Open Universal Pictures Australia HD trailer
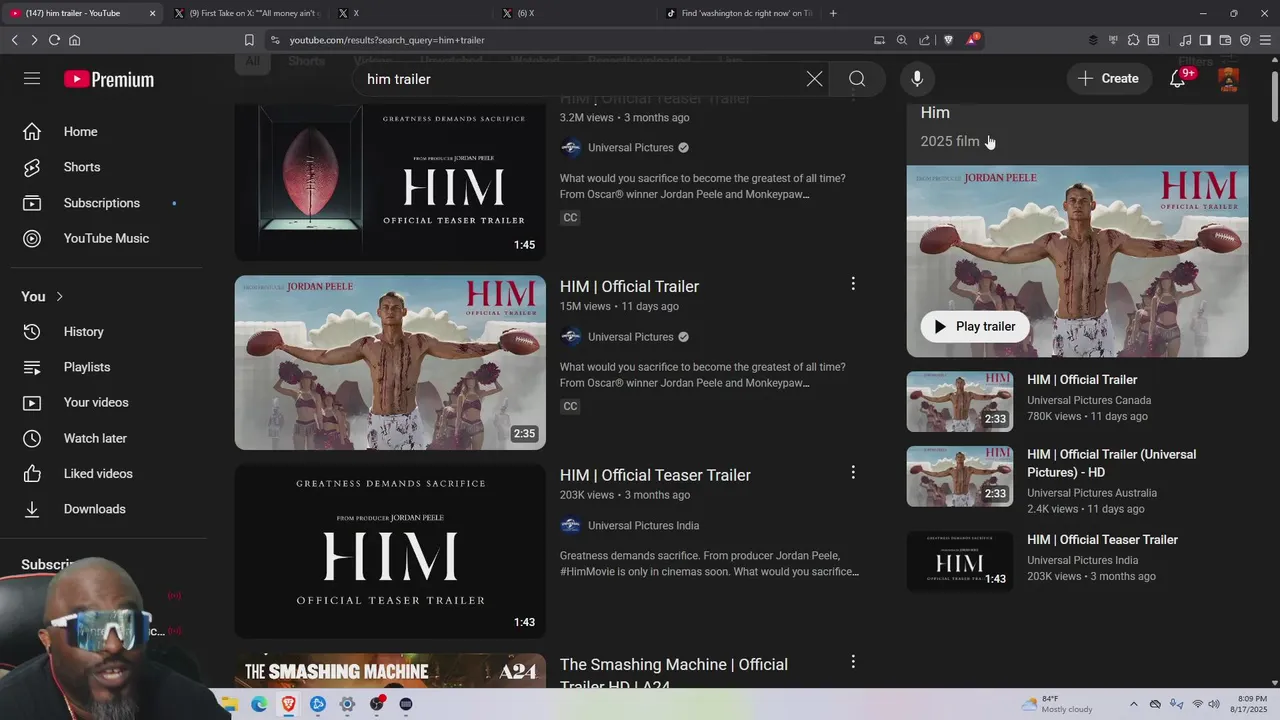 1111,462
